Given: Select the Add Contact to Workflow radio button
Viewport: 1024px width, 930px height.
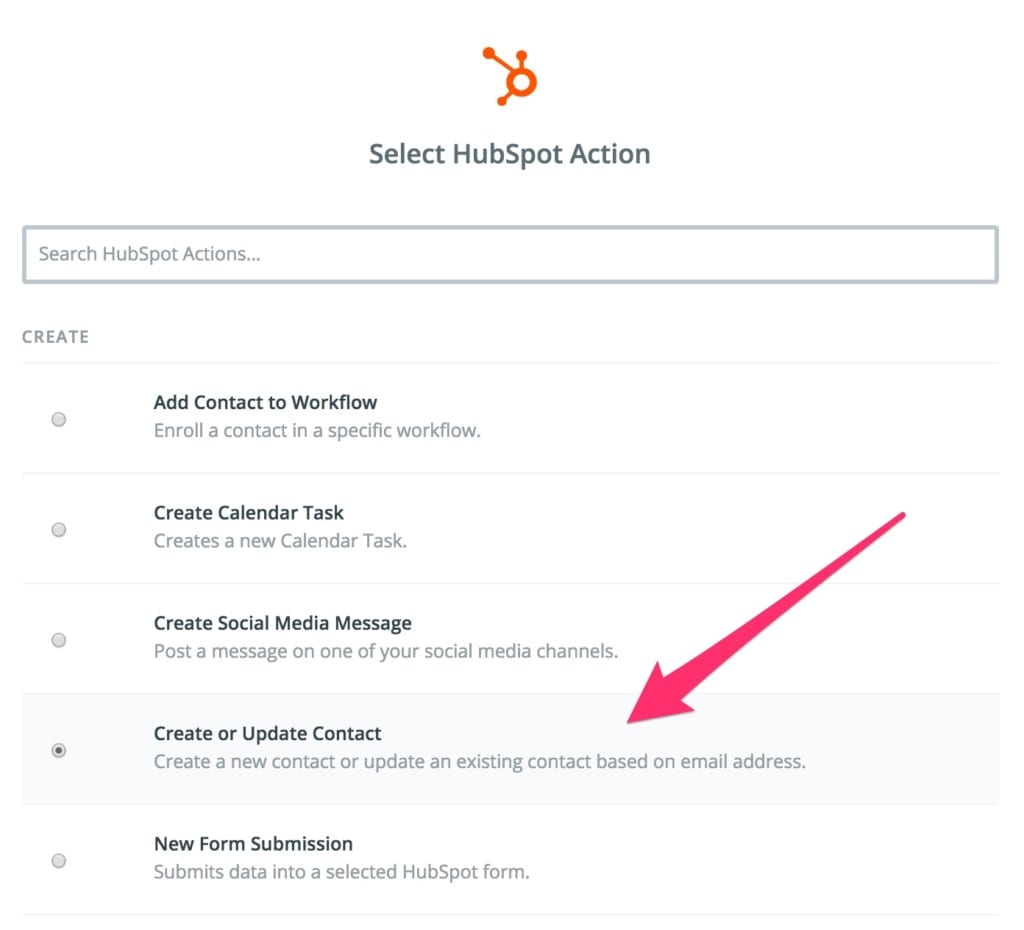Looking at the screenshot, I should 59,419.
